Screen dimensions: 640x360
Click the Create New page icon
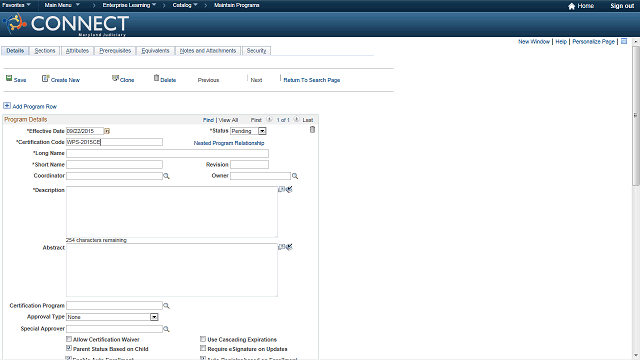point(45,78)
